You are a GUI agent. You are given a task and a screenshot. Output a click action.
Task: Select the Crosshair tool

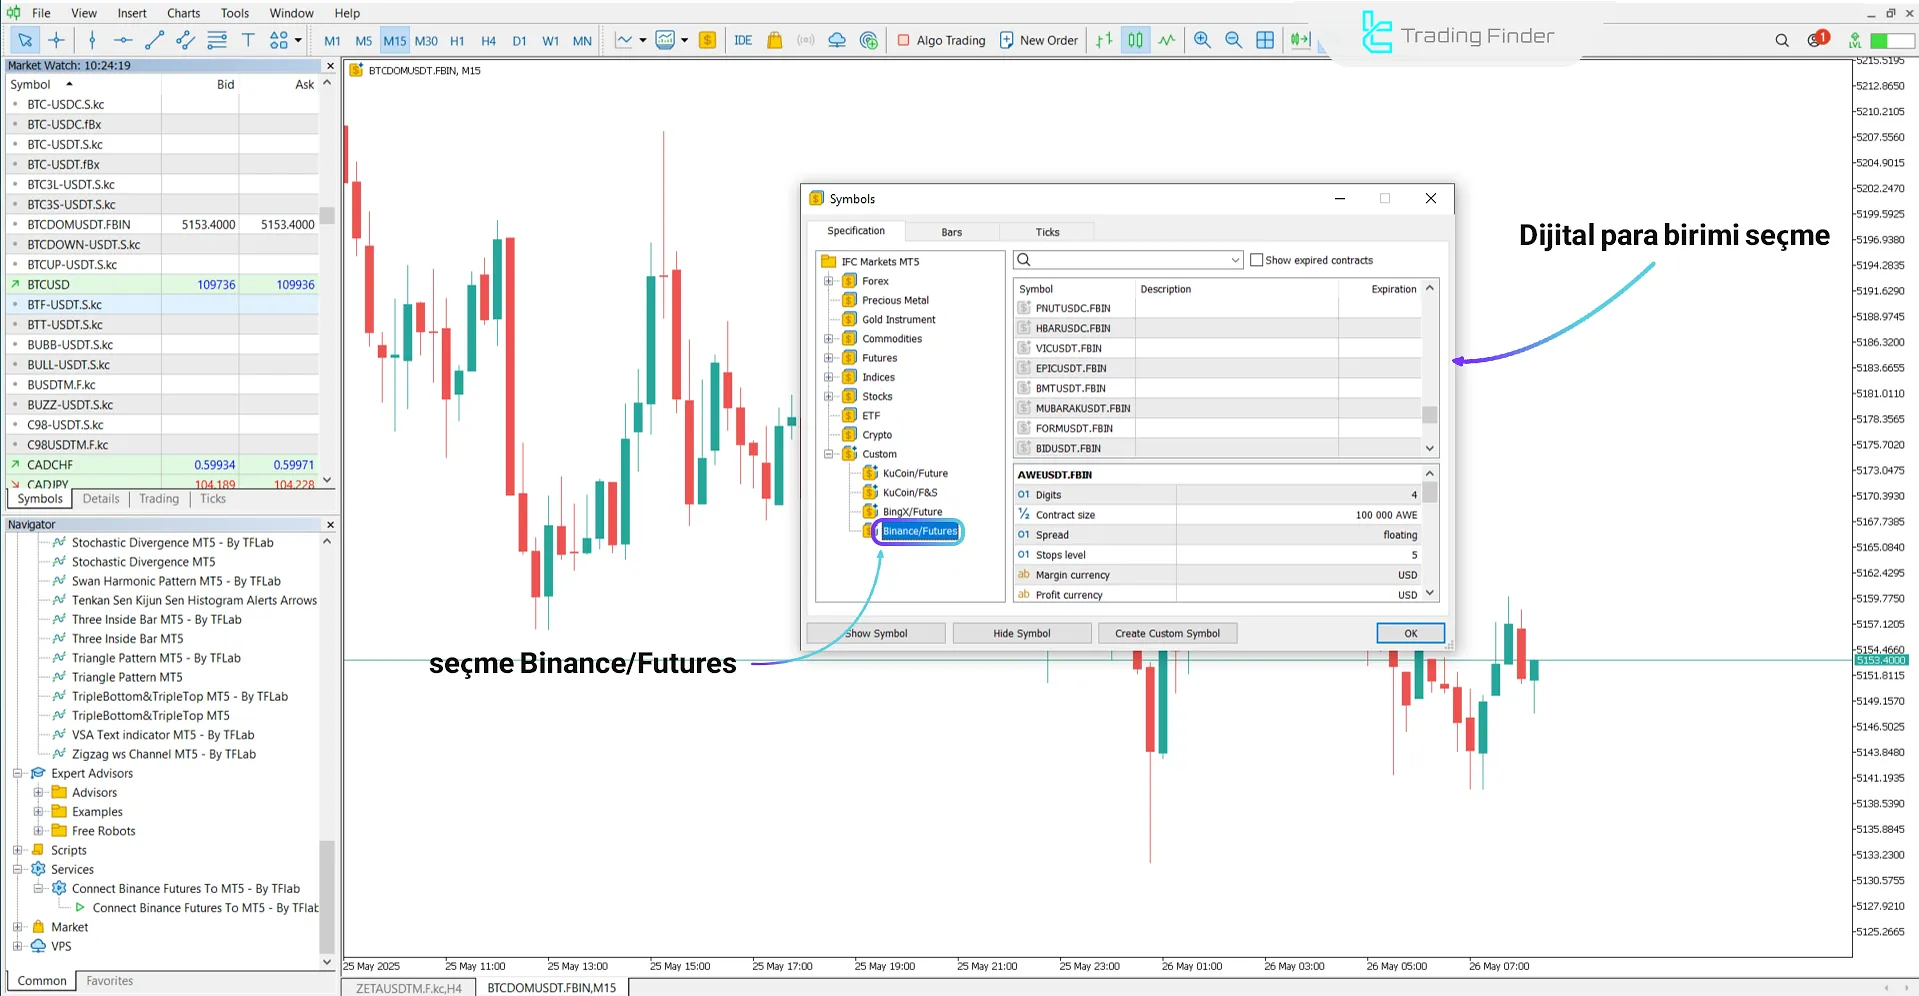[x=56, y=40]
